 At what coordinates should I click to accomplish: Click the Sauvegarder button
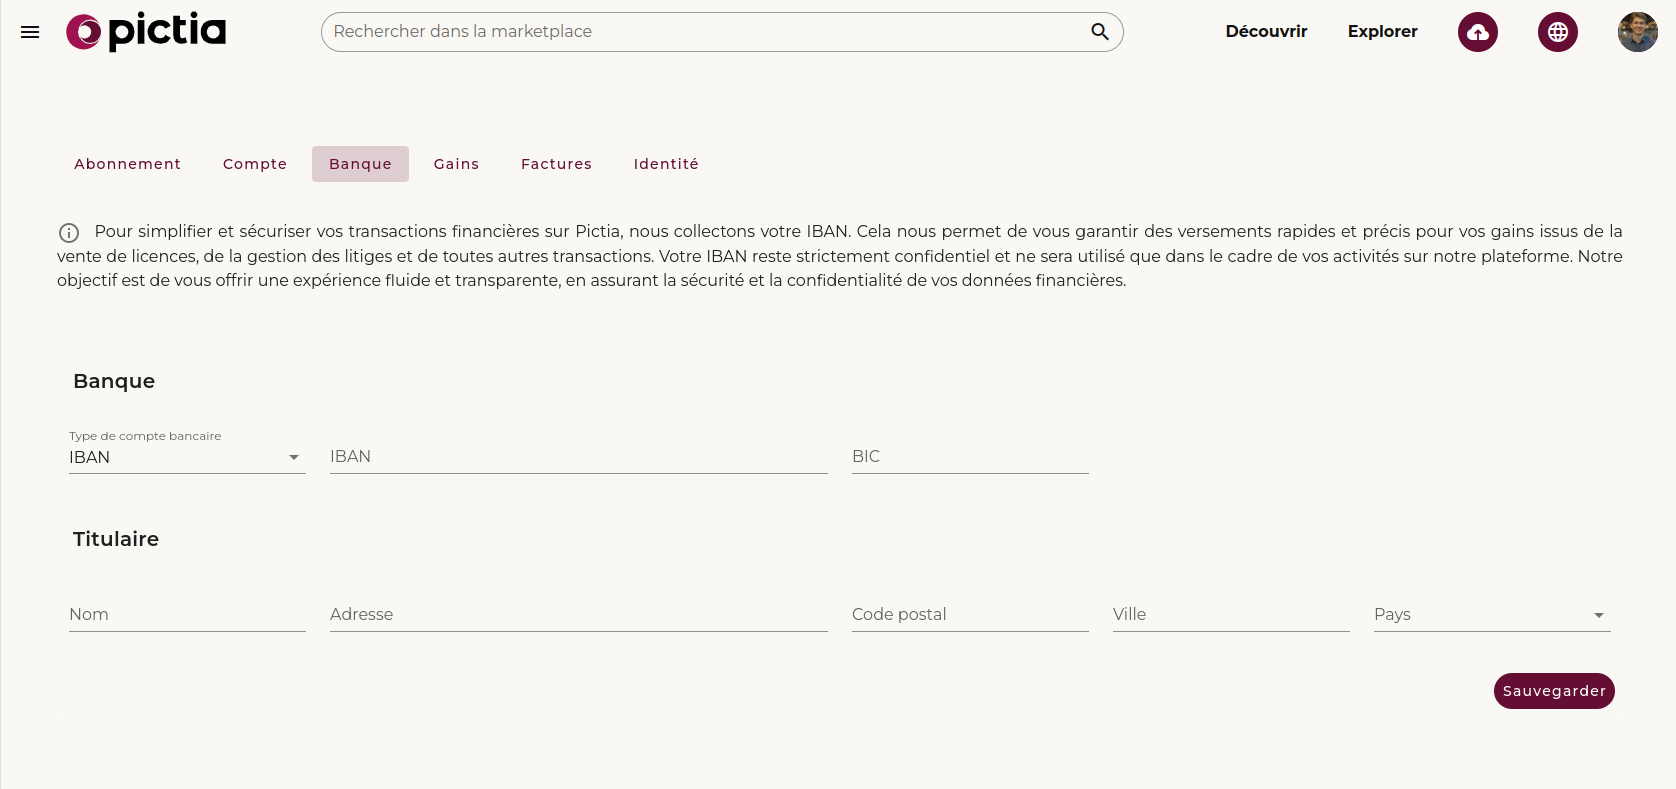click(x=1553, y=691)
